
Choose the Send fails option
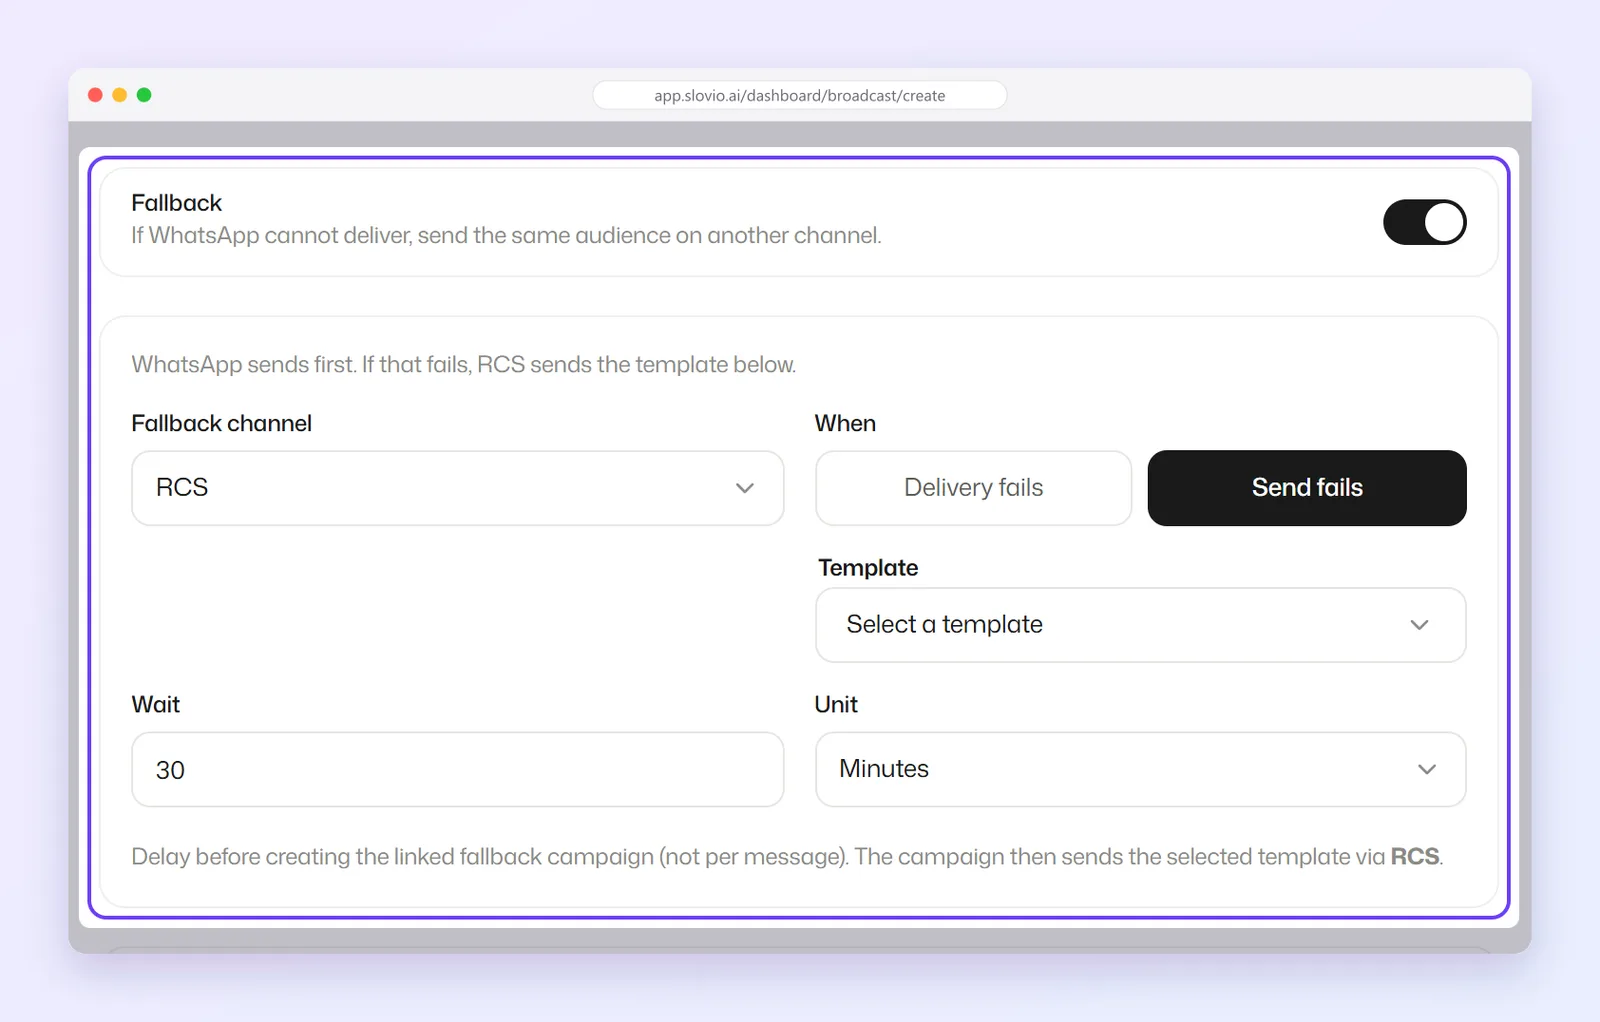coord(1307,488)
